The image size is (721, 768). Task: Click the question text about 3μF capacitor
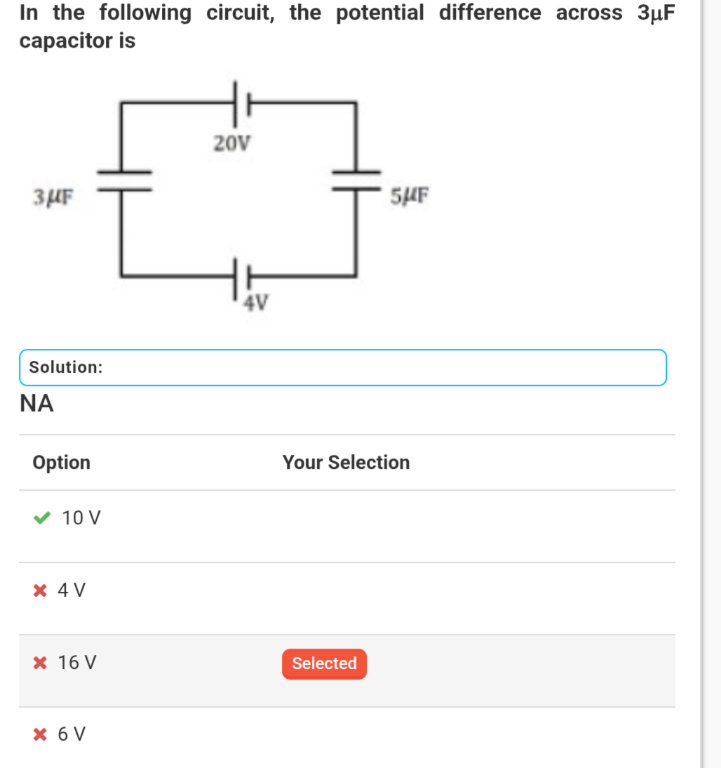point(347,26)
